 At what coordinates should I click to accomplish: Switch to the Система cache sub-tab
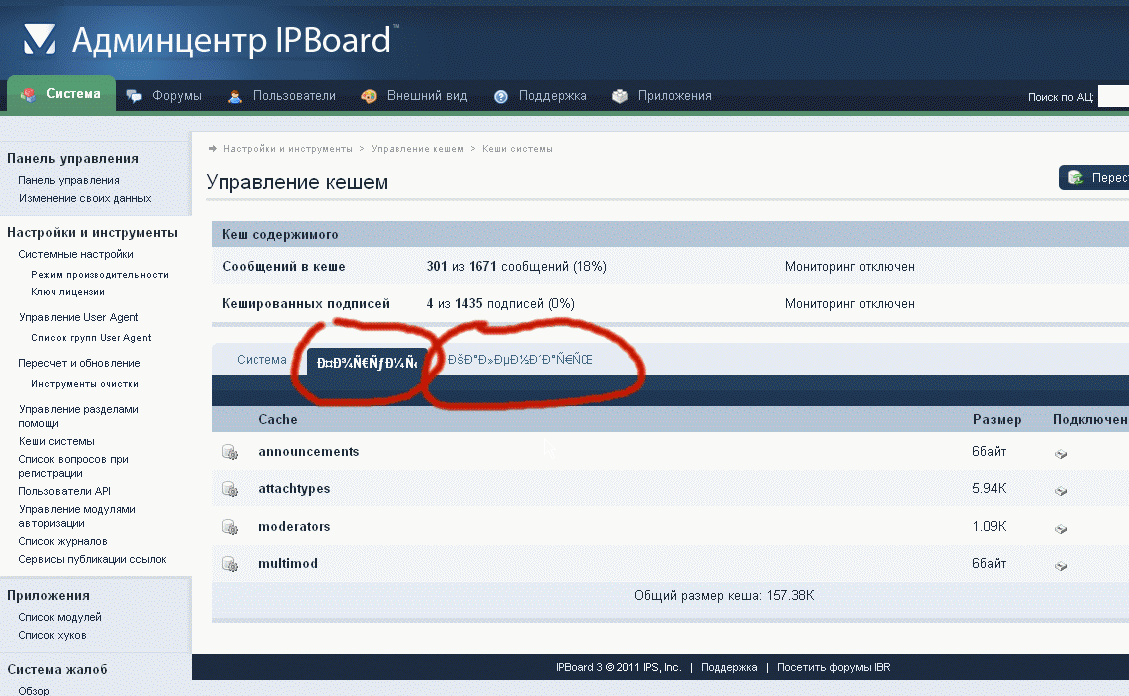coord(262,360)
